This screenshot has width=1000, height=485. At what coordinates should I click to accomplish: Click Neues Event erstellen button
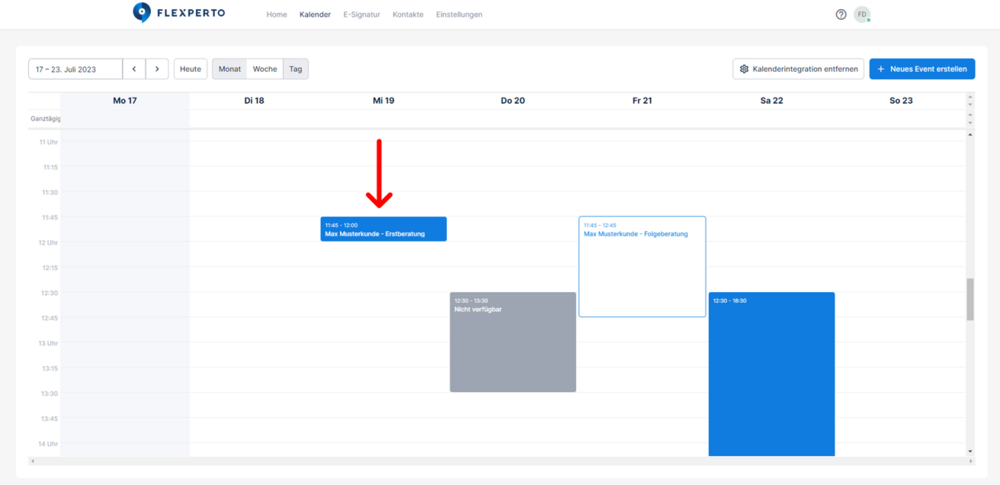[x=921, y=69]
